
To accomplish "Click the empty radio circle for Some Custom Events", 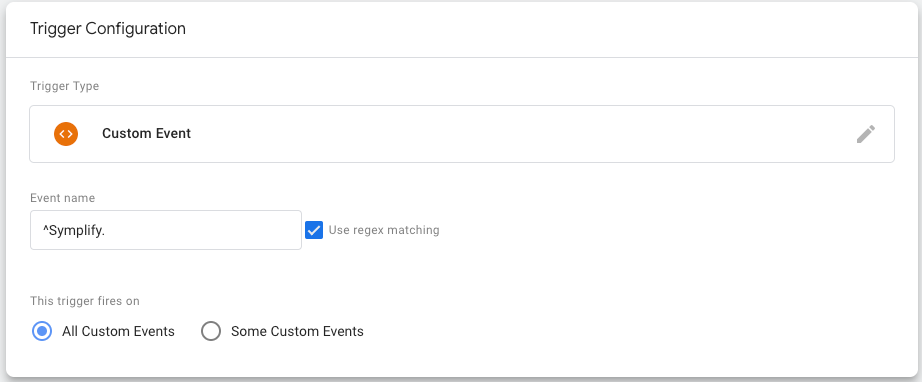I will 211,331.
